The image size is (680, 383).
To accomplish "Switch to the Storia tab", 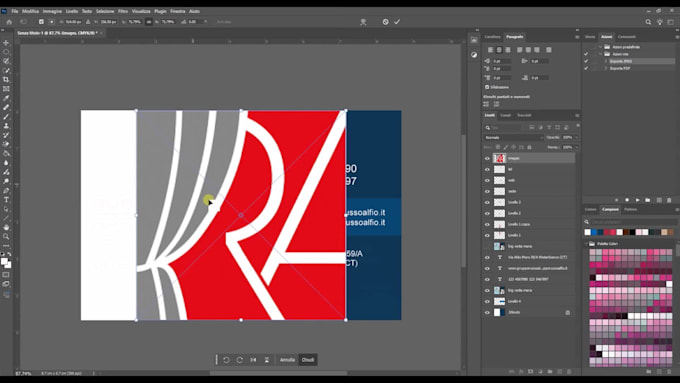I will (590, 37).
